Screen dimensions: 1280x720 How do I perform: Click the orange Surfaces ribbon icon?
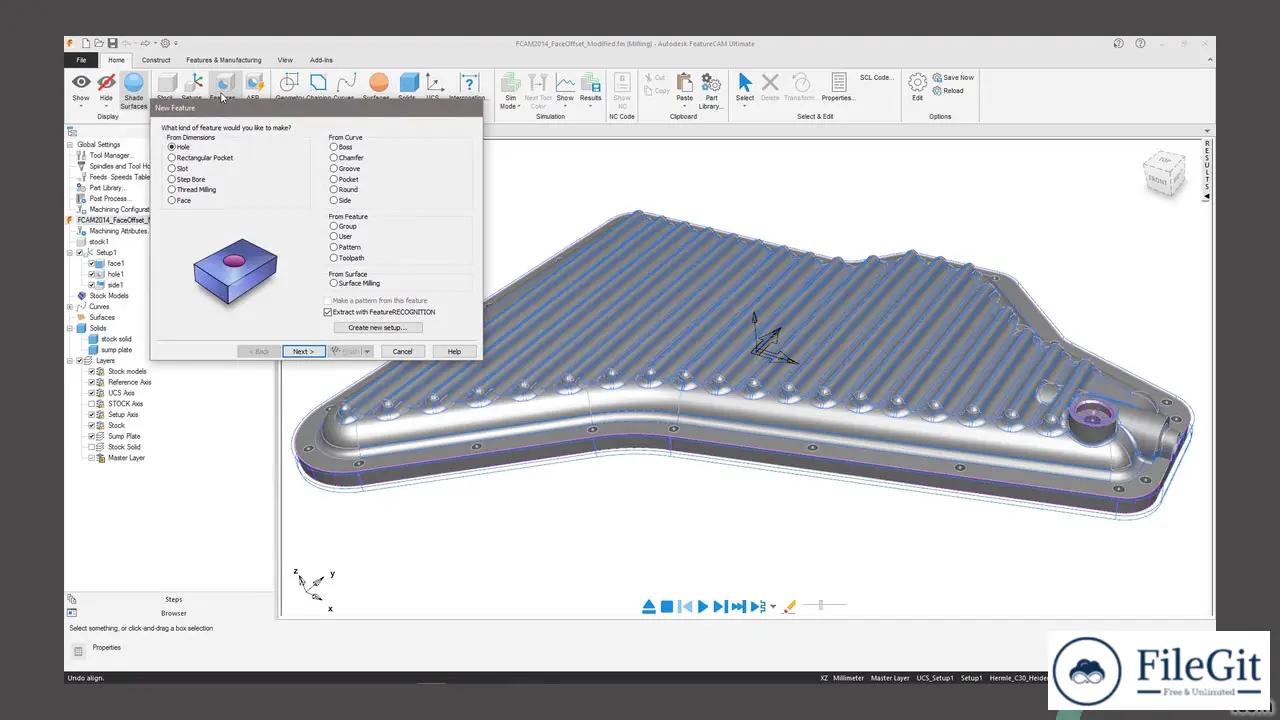pos(378,83)
